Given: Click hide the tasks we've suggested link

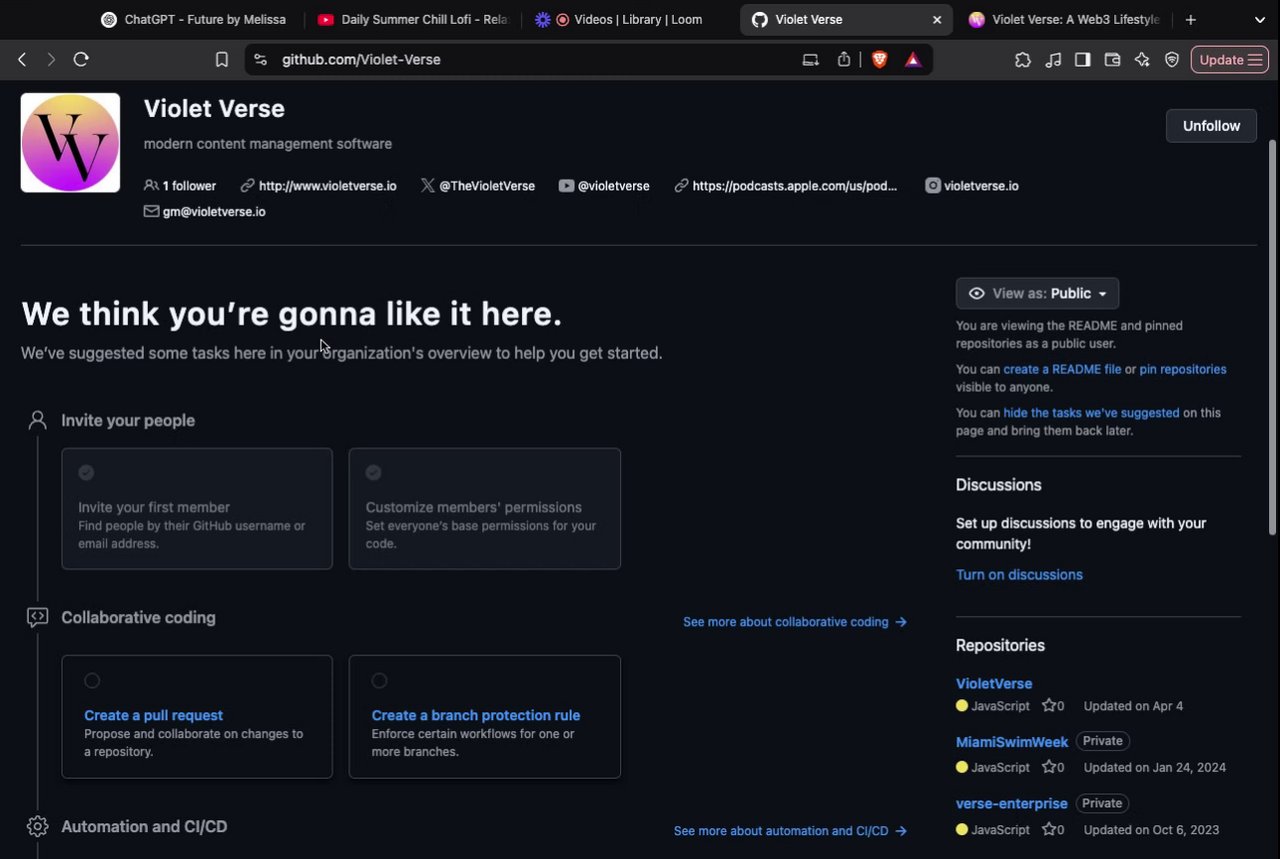Looking at the screenshot, I should [1091, 413].
